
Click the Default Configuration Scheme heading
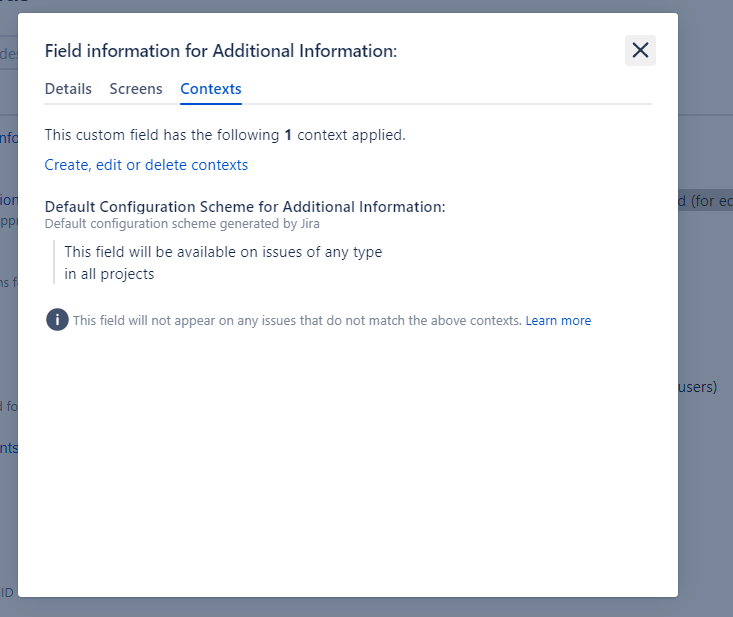(x=245, y=207)
